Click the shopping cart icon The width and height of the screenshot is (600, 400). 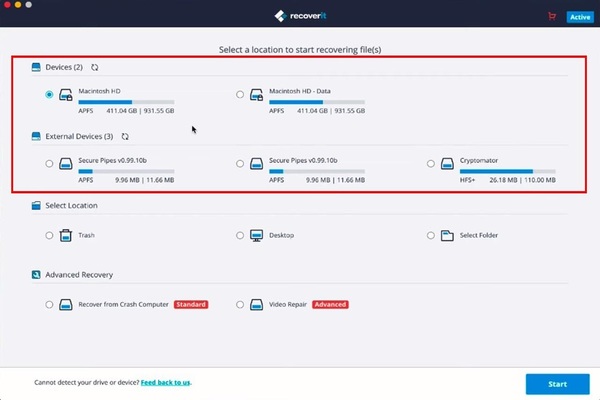click(x=552, y=16)
